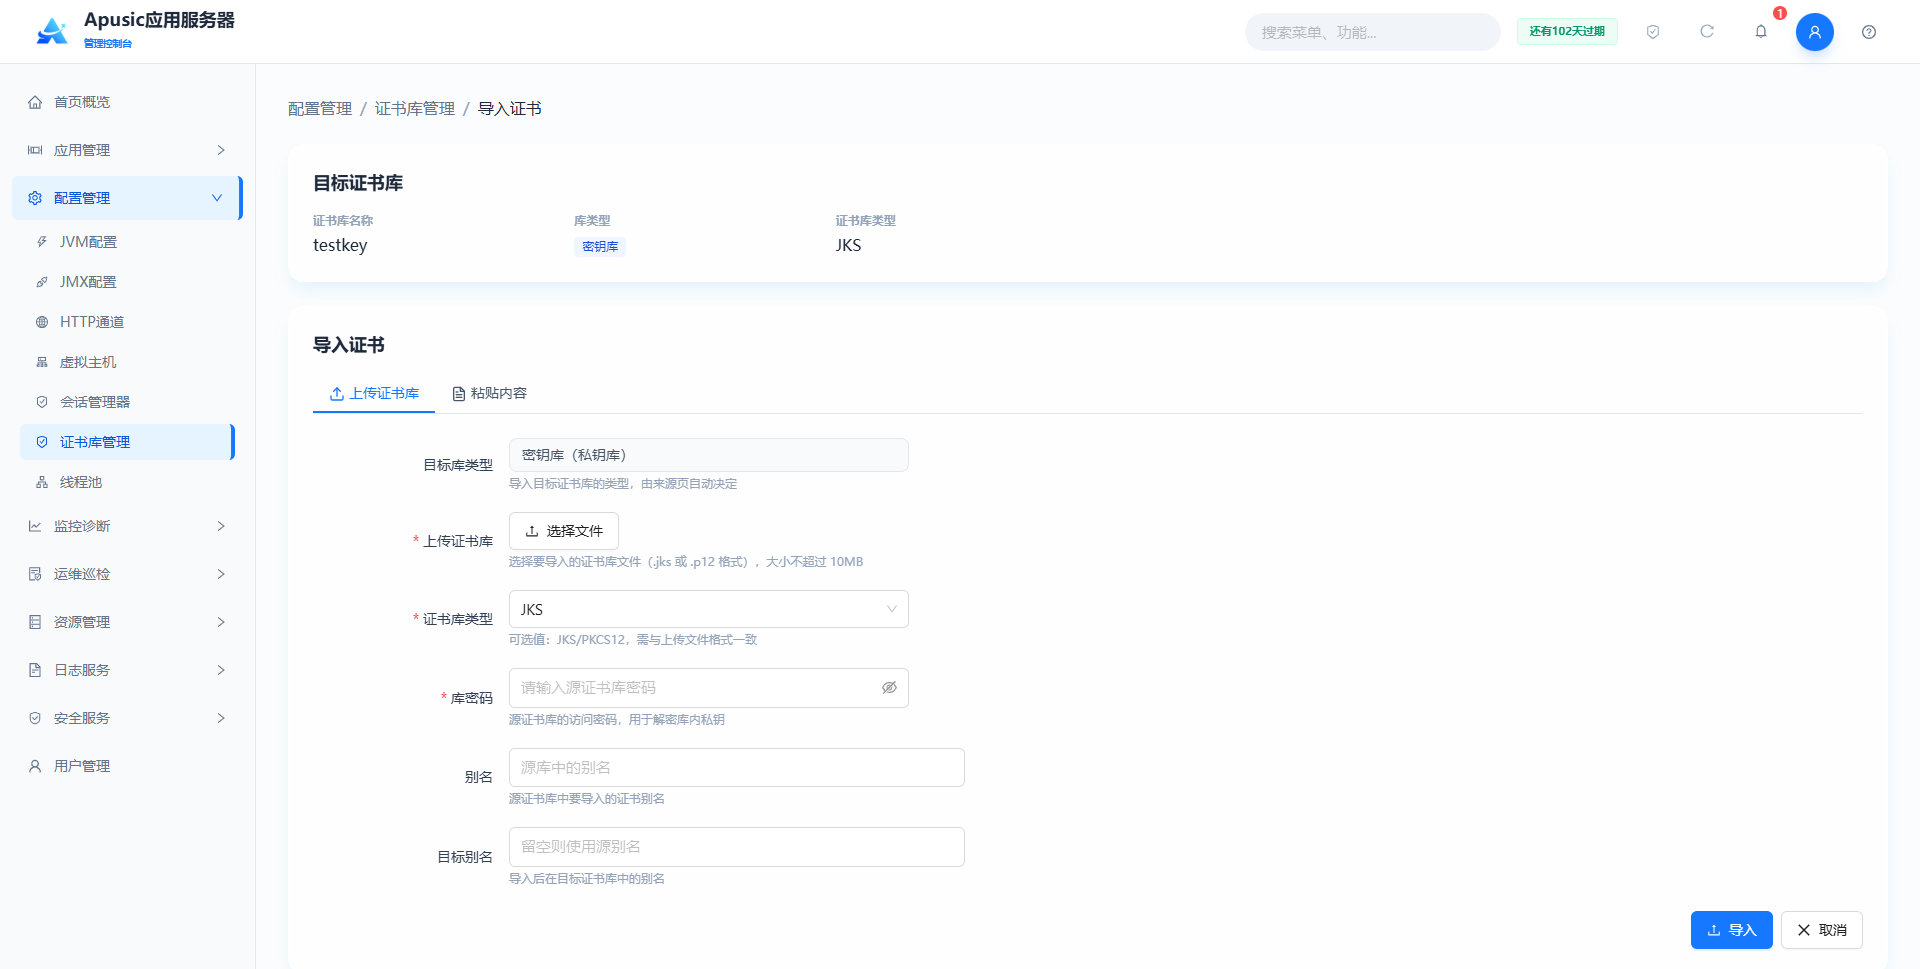This screenshot has height=969, width=1920.
Task: Expand the 资源管理 menu
Action: click(x=127, y=622)
